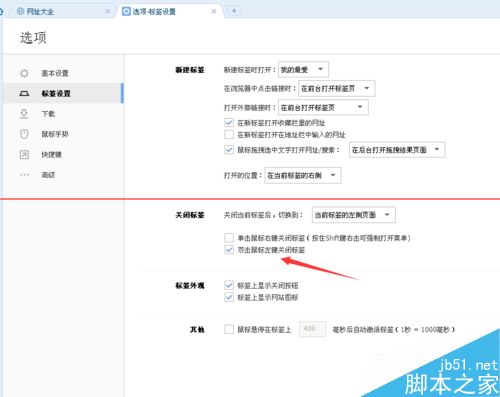The width and height of the screenshot is (500, 397).
Task: Toggle 鼠标拖拽选中文字打开网址/搜索 checkbox
Action: [x=229, y=150]
